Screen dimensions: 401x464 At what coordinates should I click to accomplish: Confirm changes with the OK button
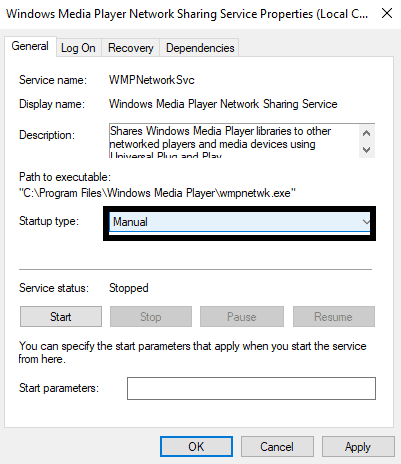tap(196, 447)
